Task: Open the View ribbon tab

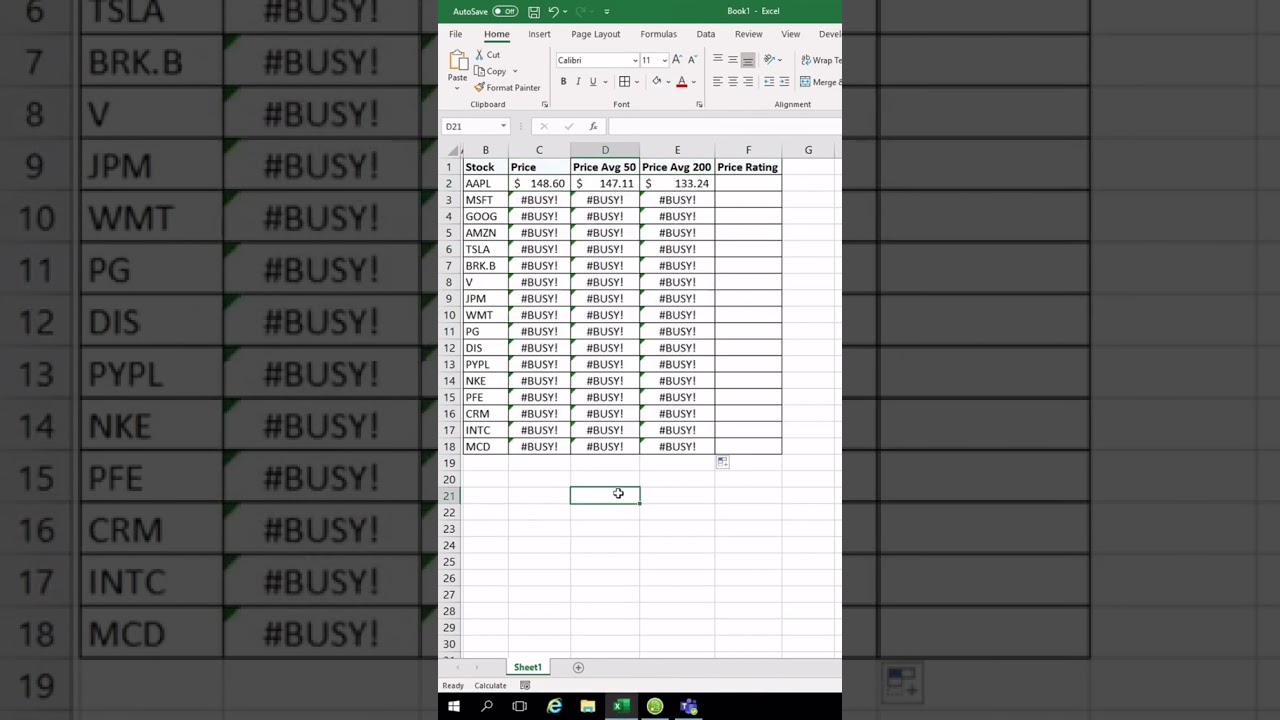Action: coord(790,34)
